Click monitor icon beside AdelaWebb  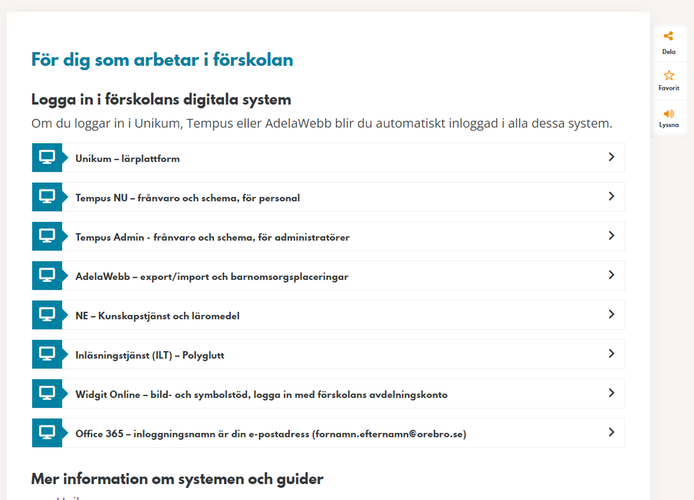click(x=47, y=275)
